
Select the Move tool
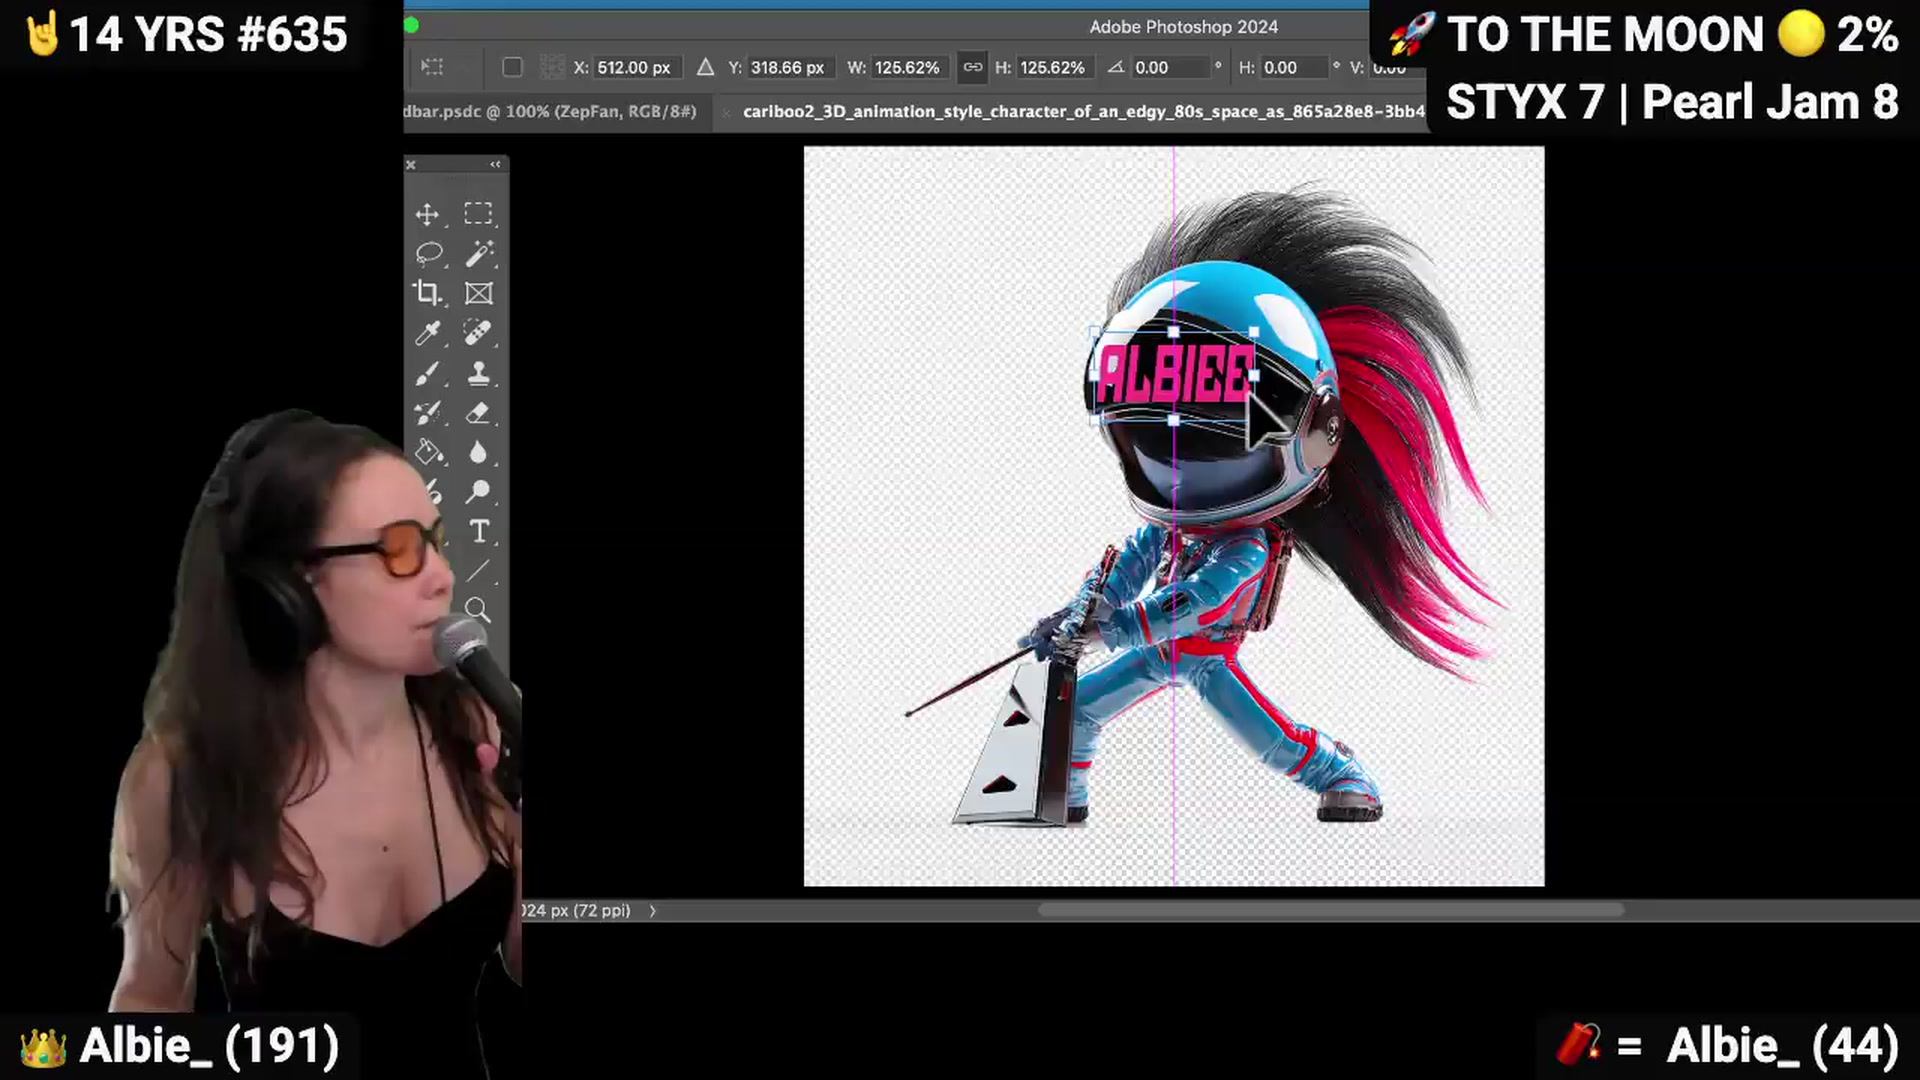[x=427, y=214]
